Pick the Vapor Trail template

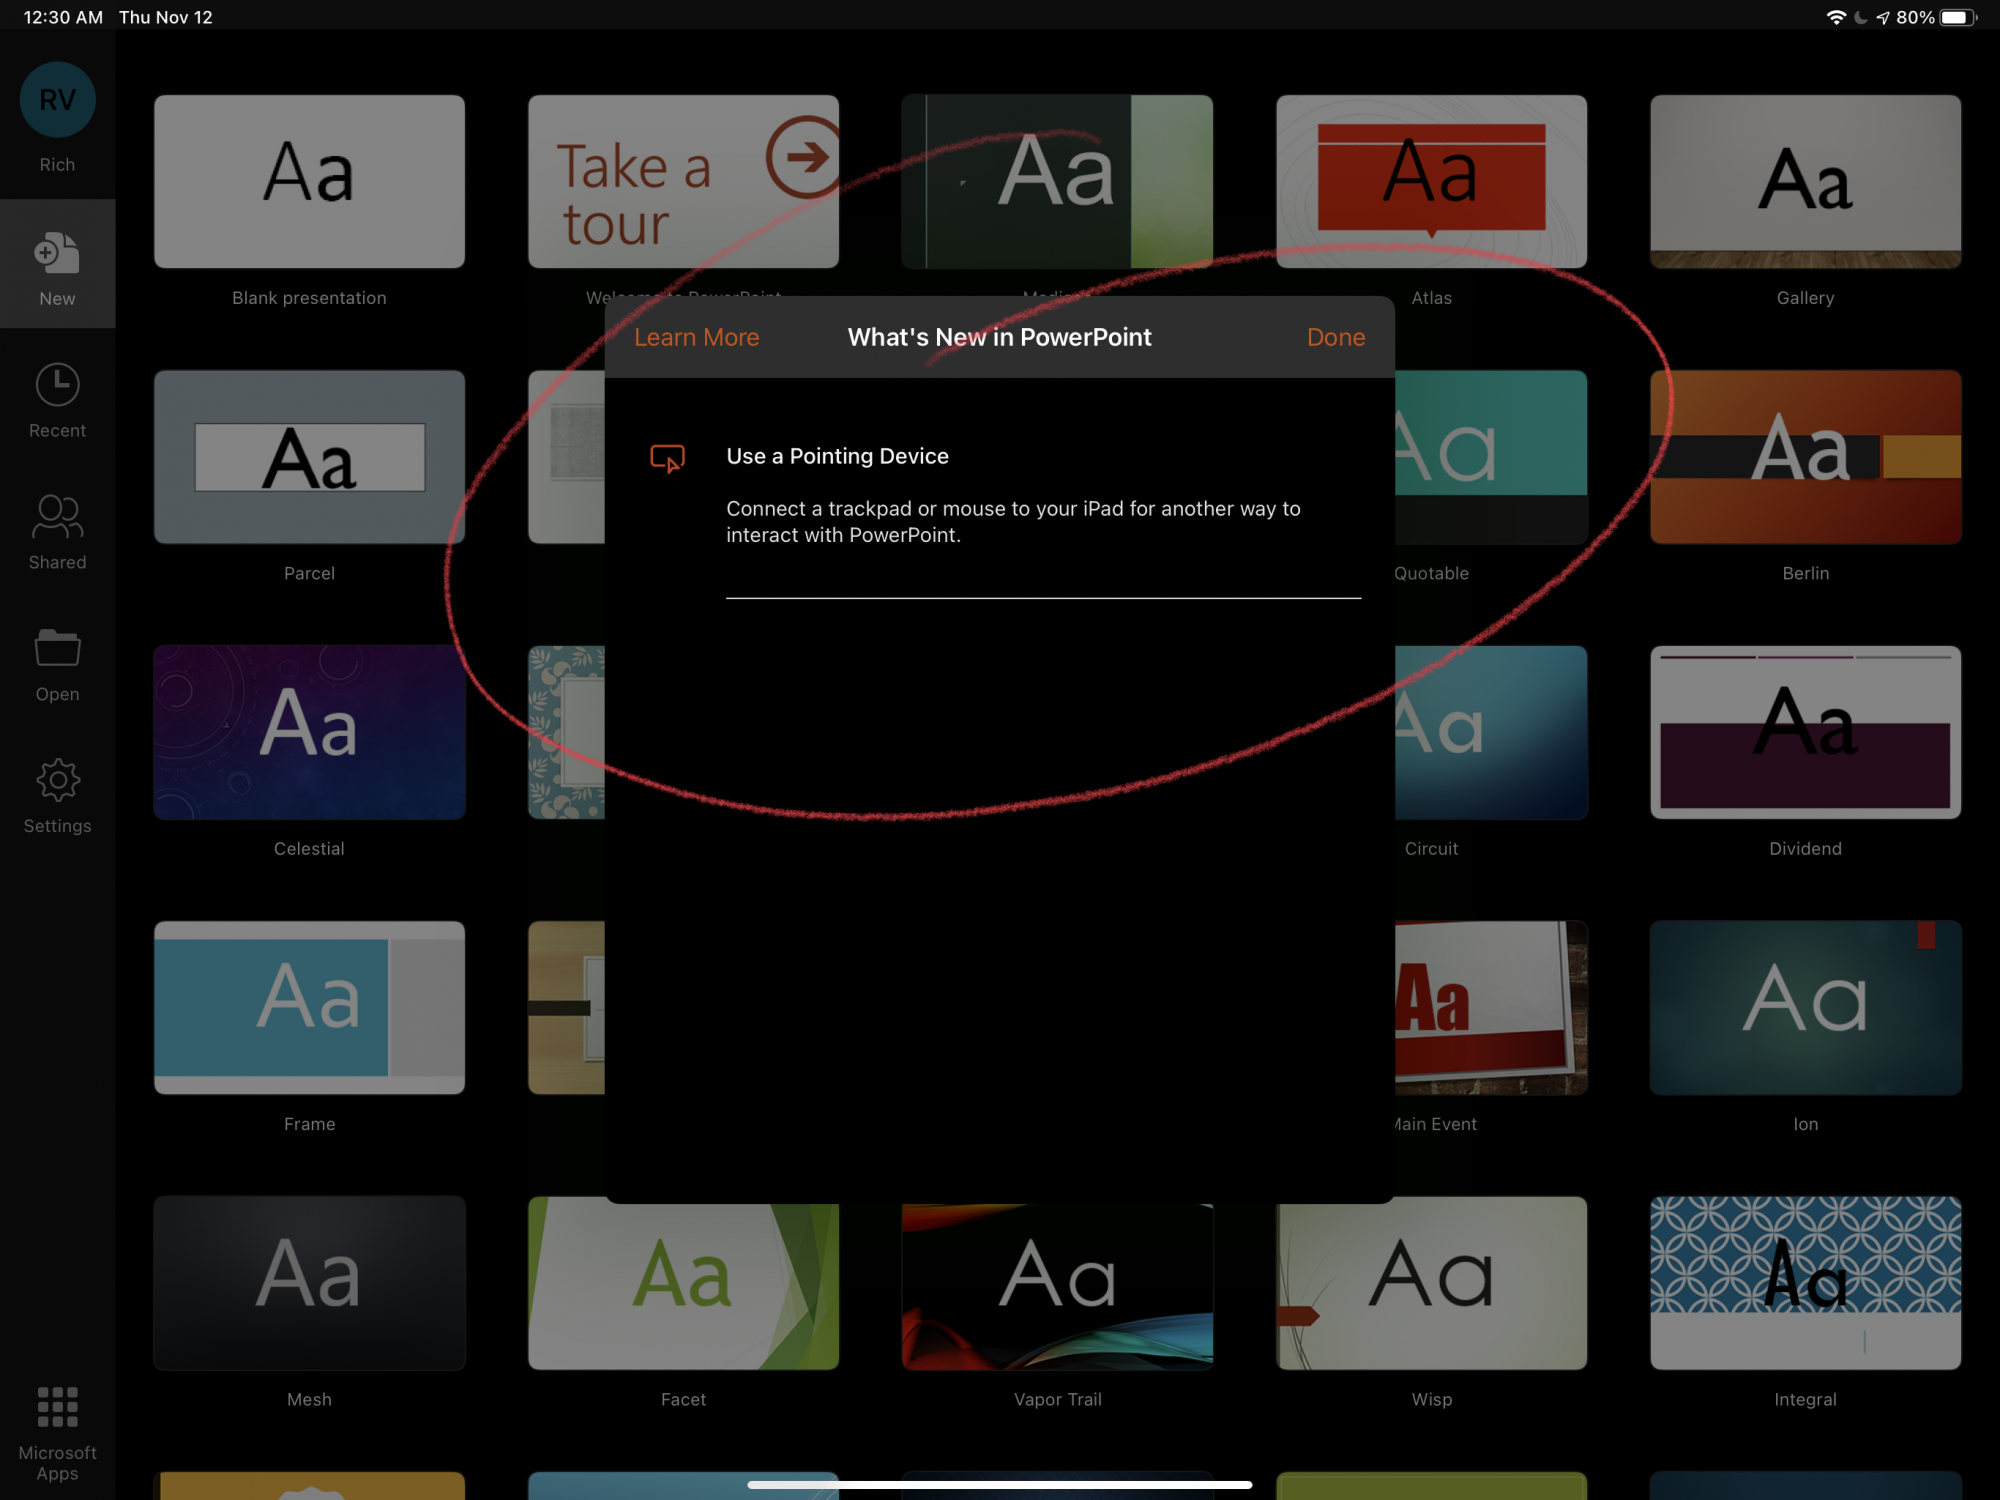coord(1057,1286)
